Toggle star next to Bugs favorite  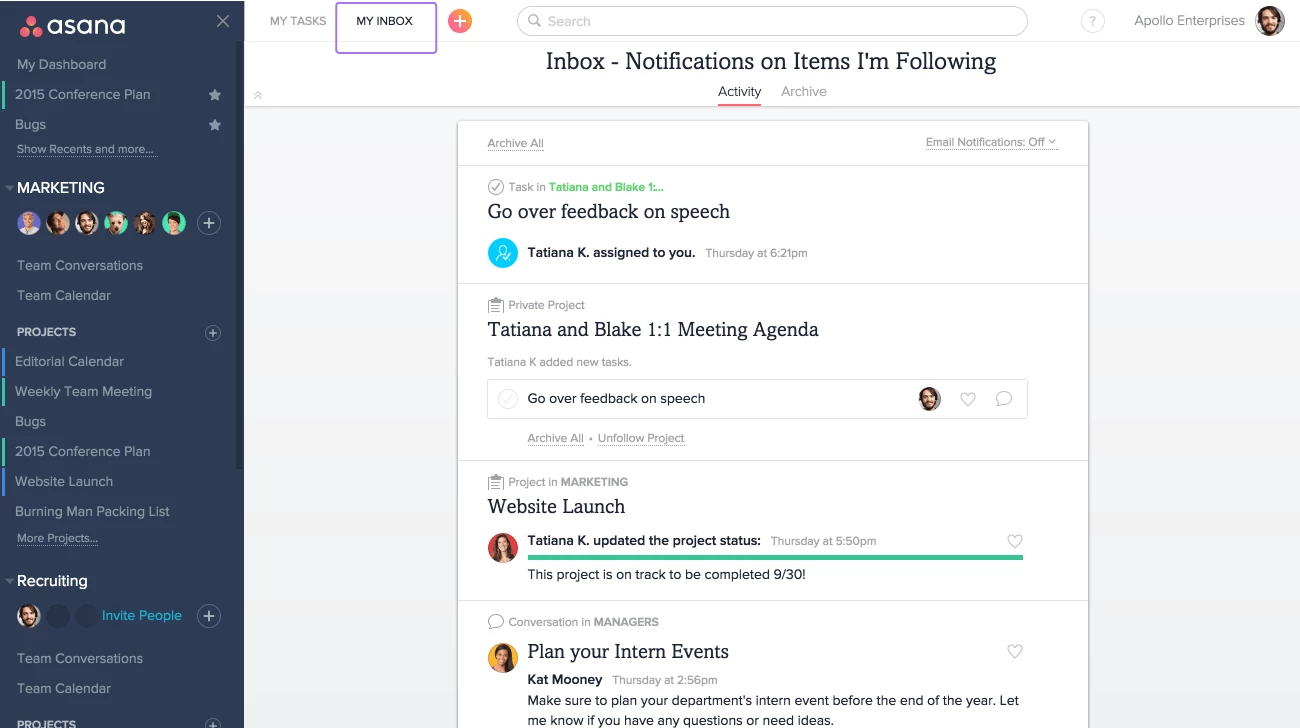tap(214, 125)
